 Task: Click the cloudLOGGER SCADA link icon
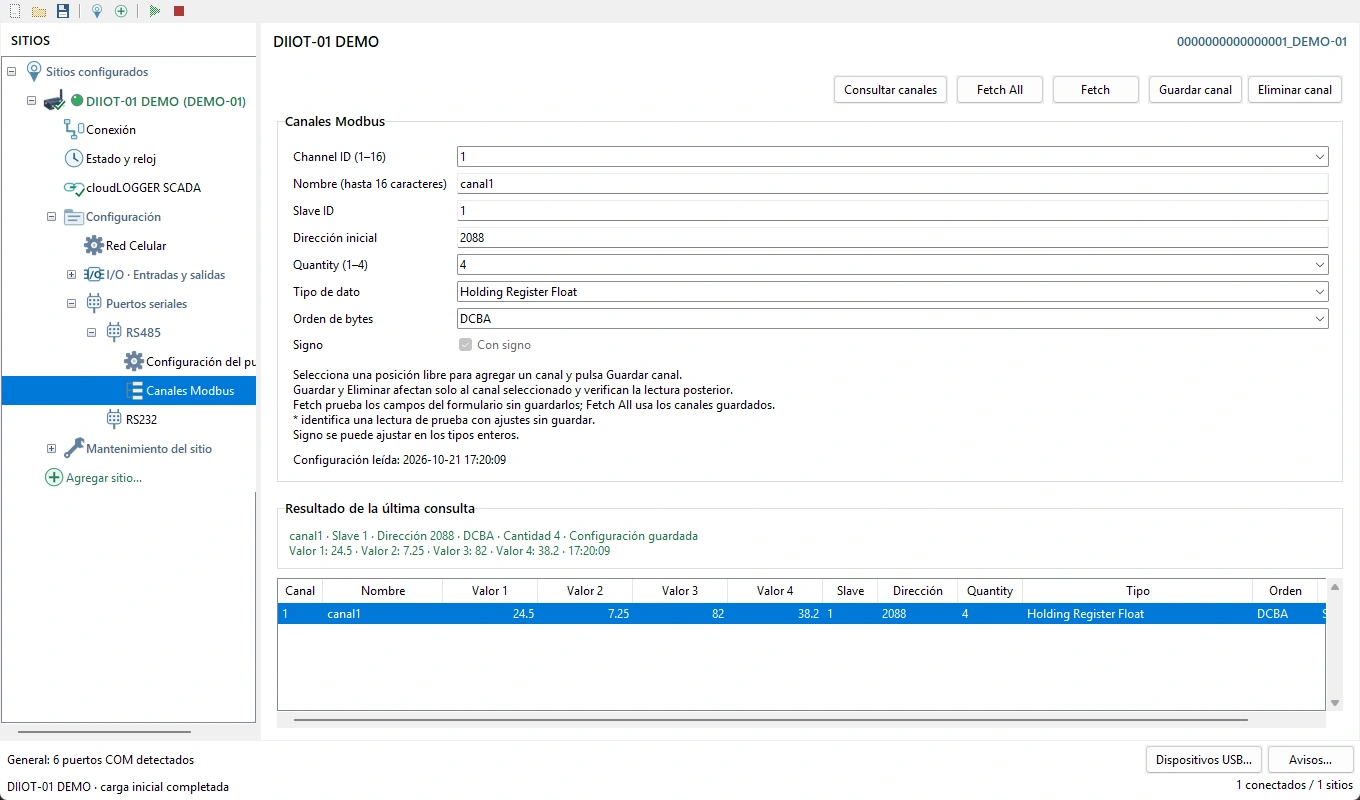pos(74,187)
